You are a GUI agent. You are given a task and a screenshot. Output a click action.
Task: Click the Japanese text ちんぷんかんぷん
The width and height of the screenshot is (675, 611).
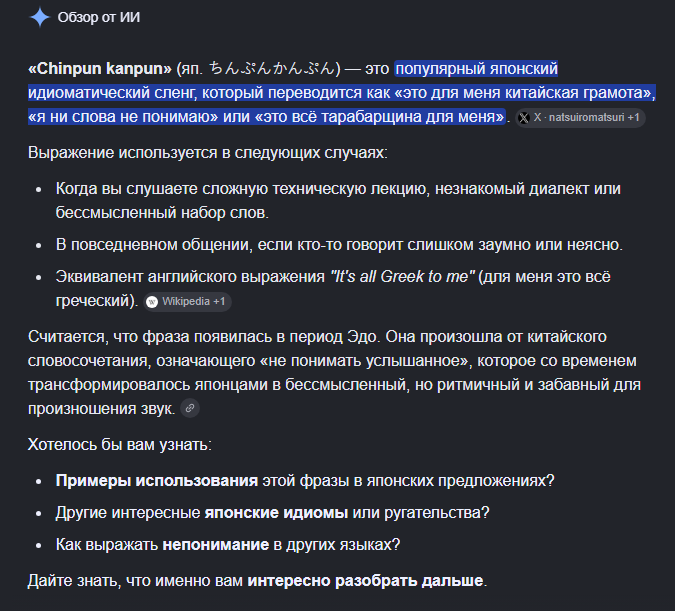click(x=272, y=68)
